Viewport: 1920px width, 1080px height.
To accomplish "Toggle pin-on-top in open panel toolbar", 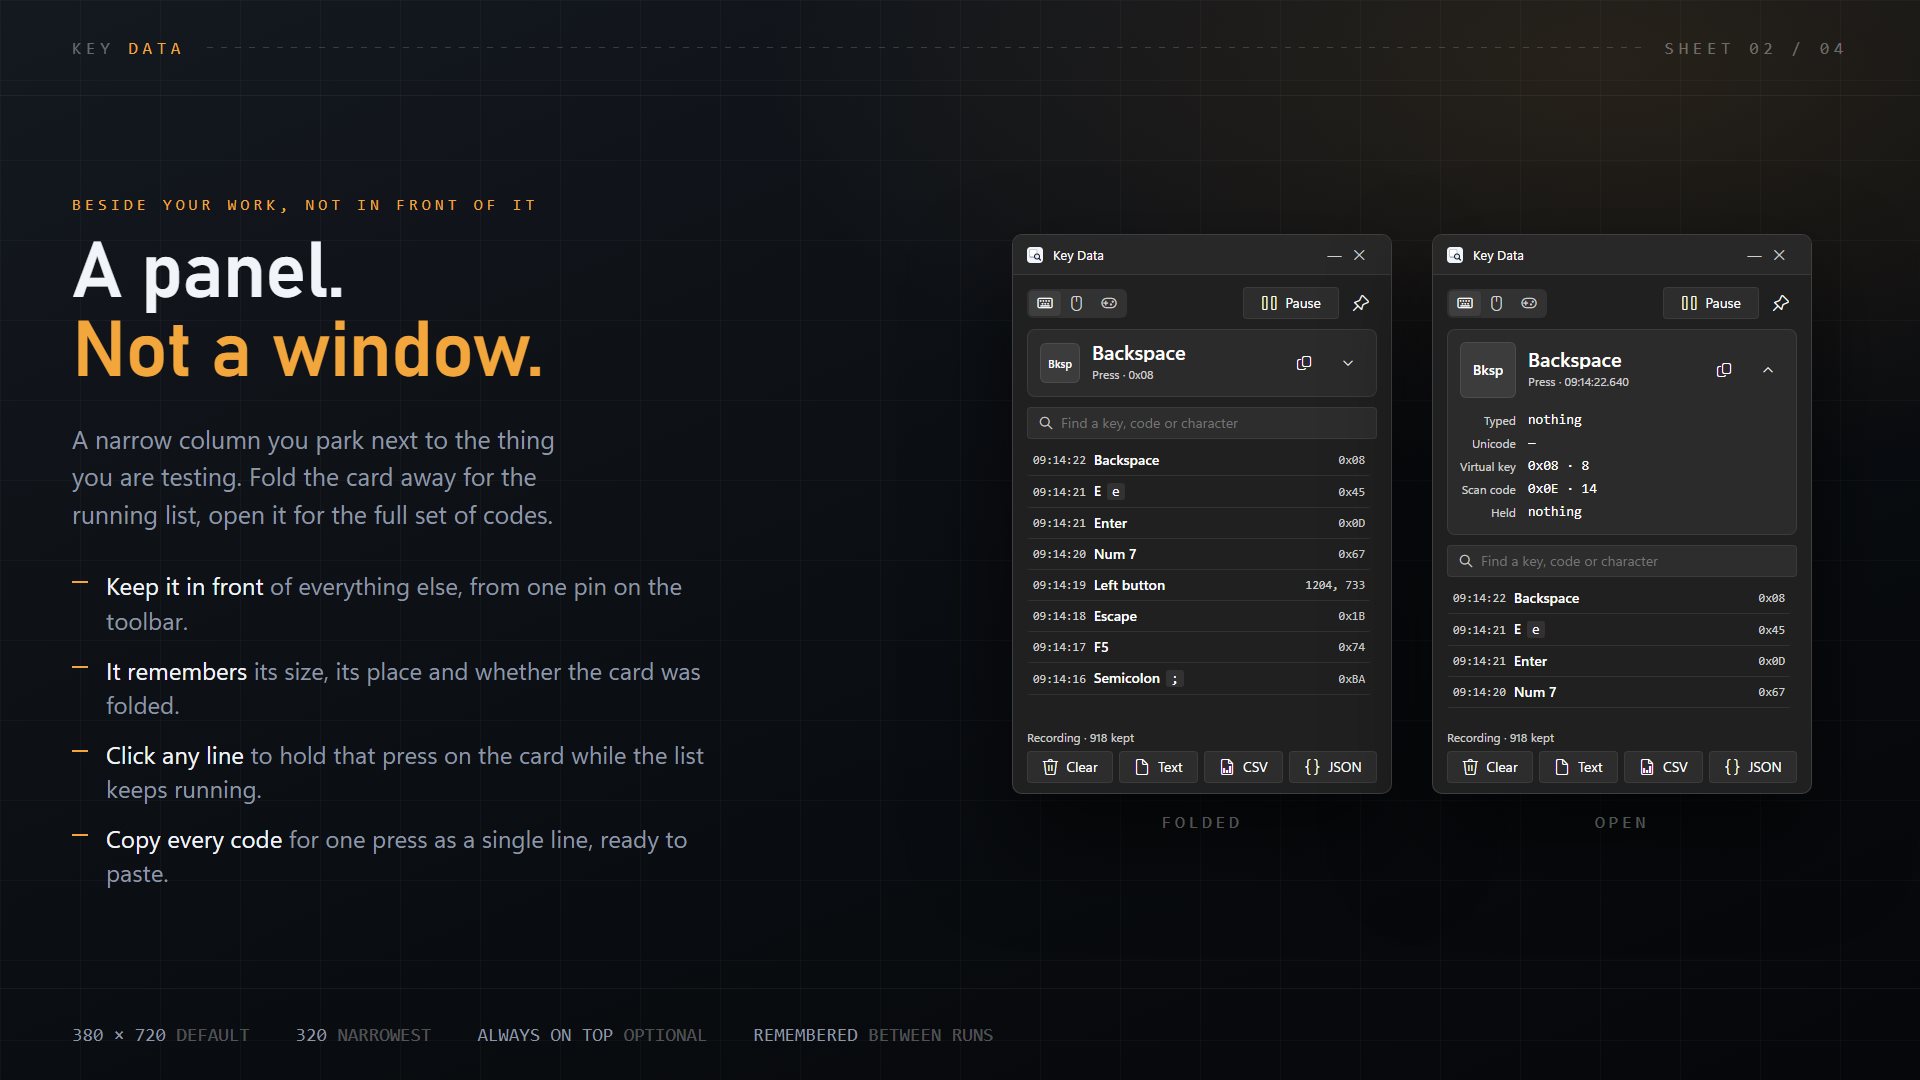I will click(1781, 303).
